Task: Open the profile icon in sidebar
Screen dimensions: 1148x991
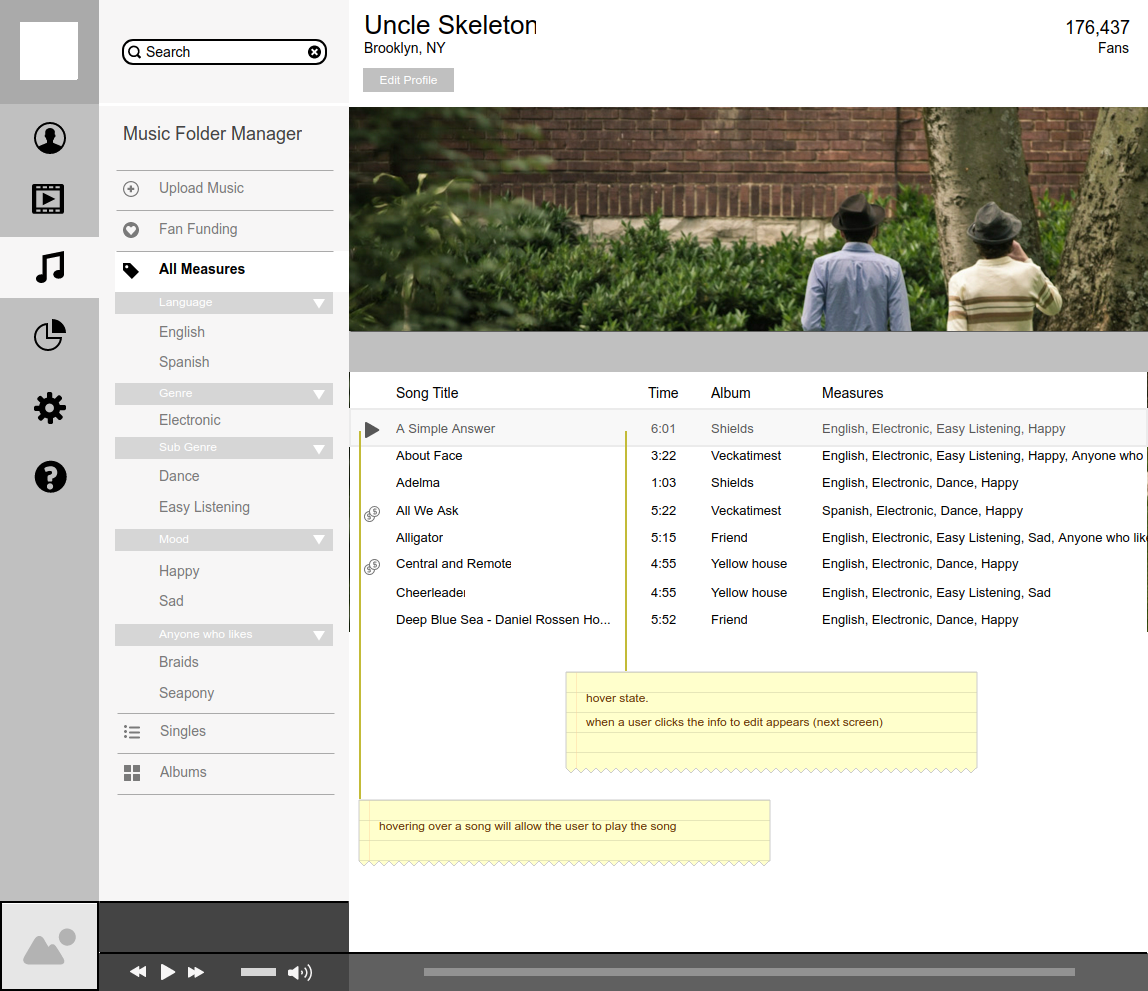Action: (x=50, y=138)
